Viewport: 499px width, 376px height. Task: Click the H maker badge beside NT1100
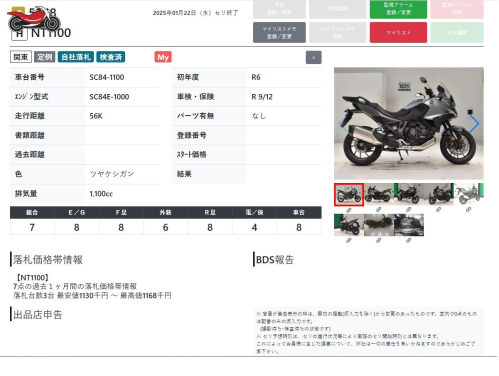click(x=19, y=33)
